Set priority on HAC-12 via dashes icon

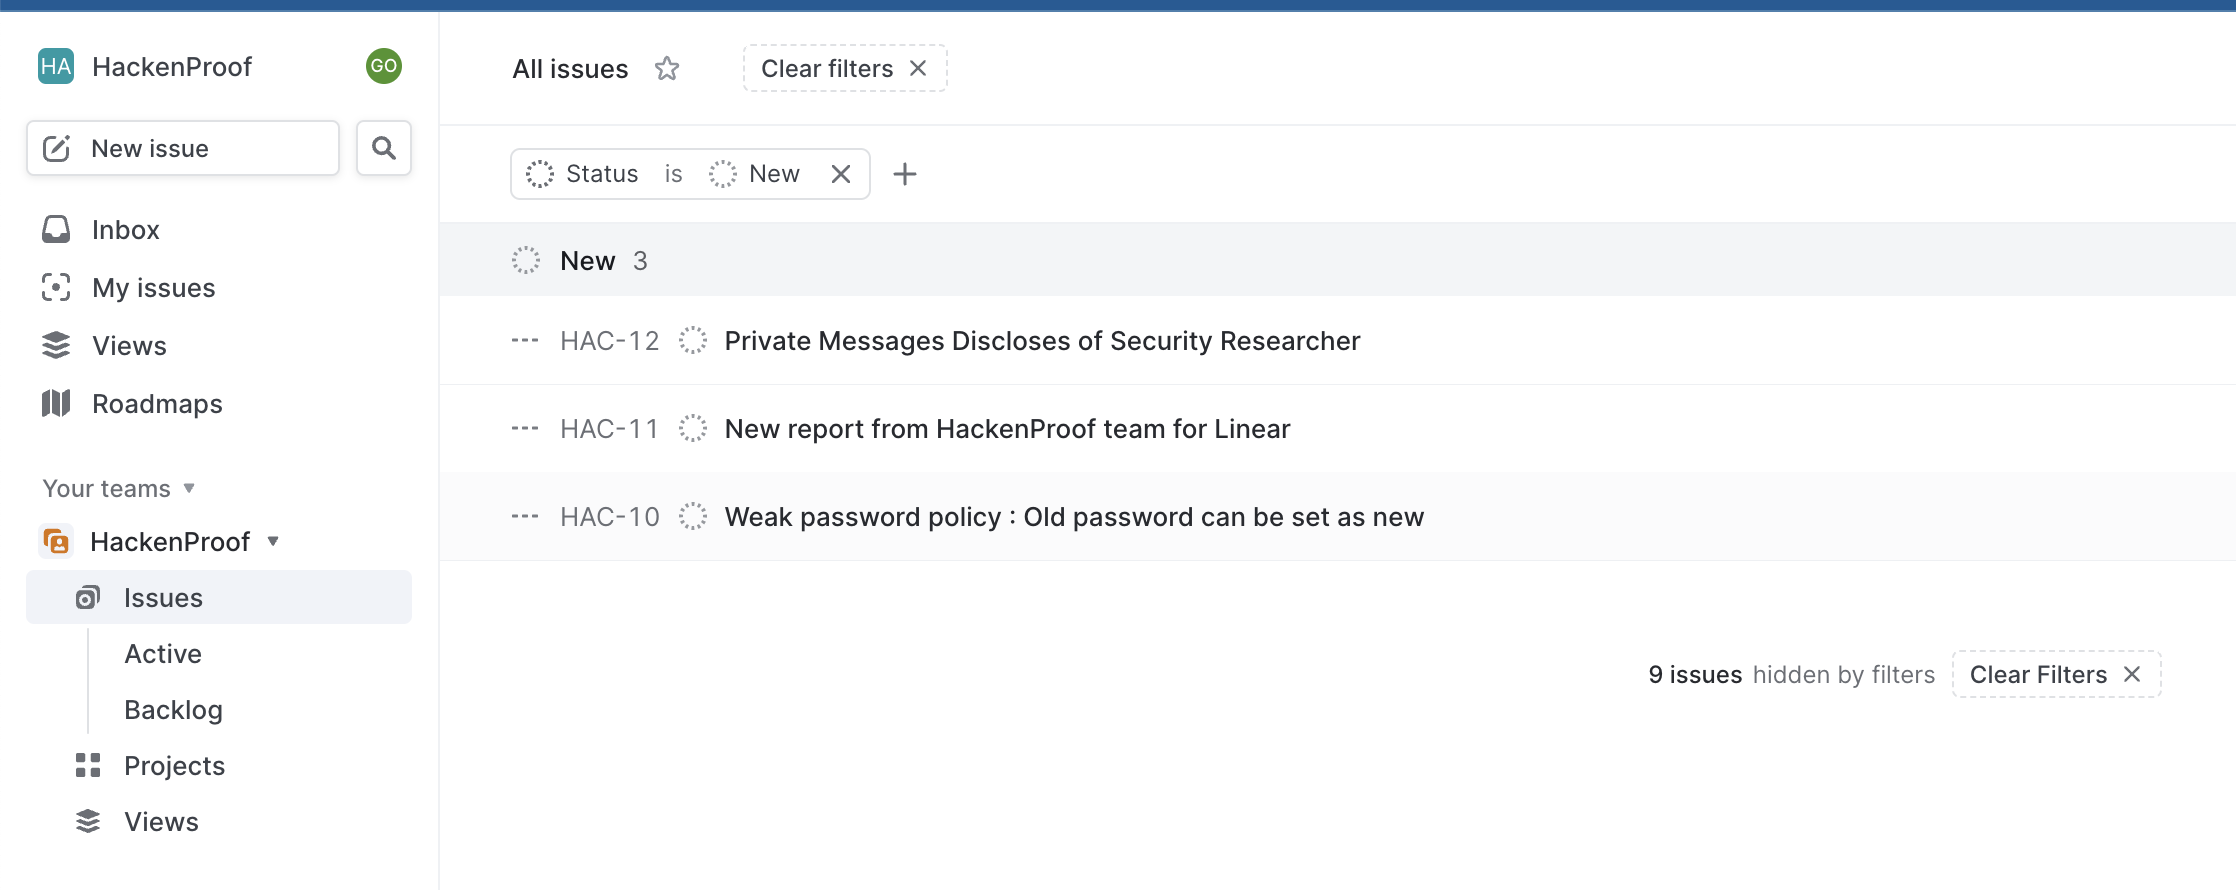point(525,341)
